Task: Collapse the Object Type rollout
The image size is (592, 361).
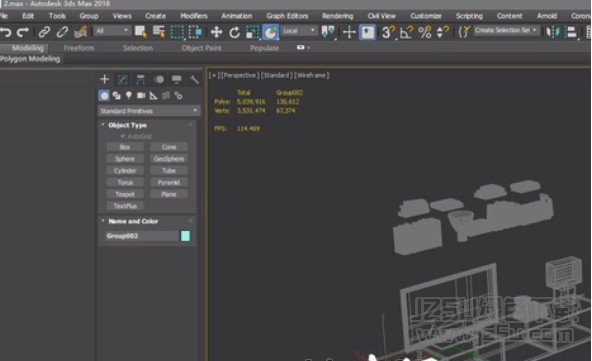Action: click(x=127, y=125)
